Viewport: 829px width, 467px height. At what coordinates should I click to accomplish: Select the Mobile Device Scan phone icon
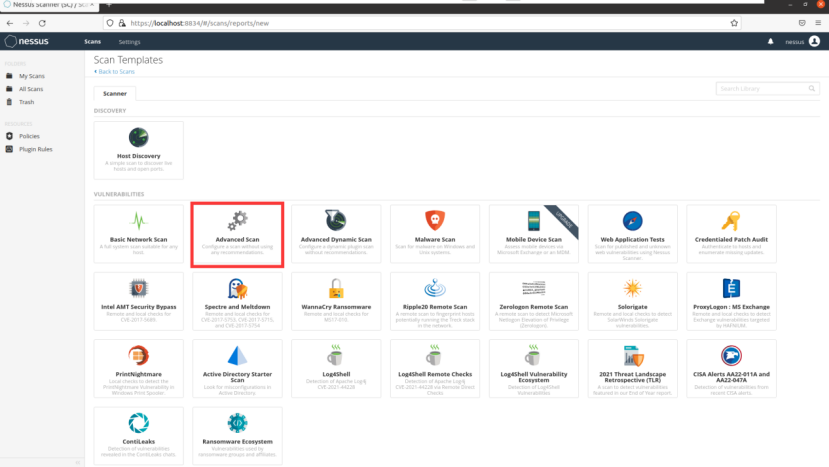pyautogui.click(x=533, y=221)
